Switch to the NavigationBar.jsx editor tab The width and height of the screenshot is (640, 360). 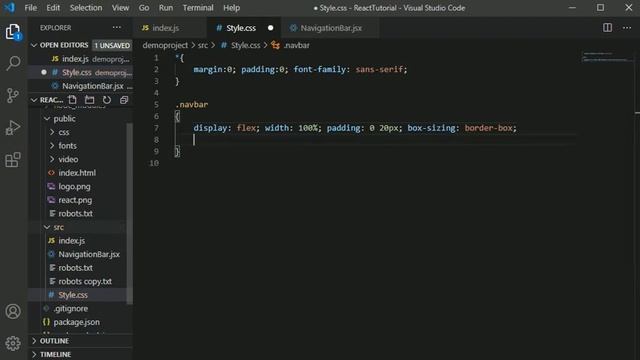tap(330, 28)
